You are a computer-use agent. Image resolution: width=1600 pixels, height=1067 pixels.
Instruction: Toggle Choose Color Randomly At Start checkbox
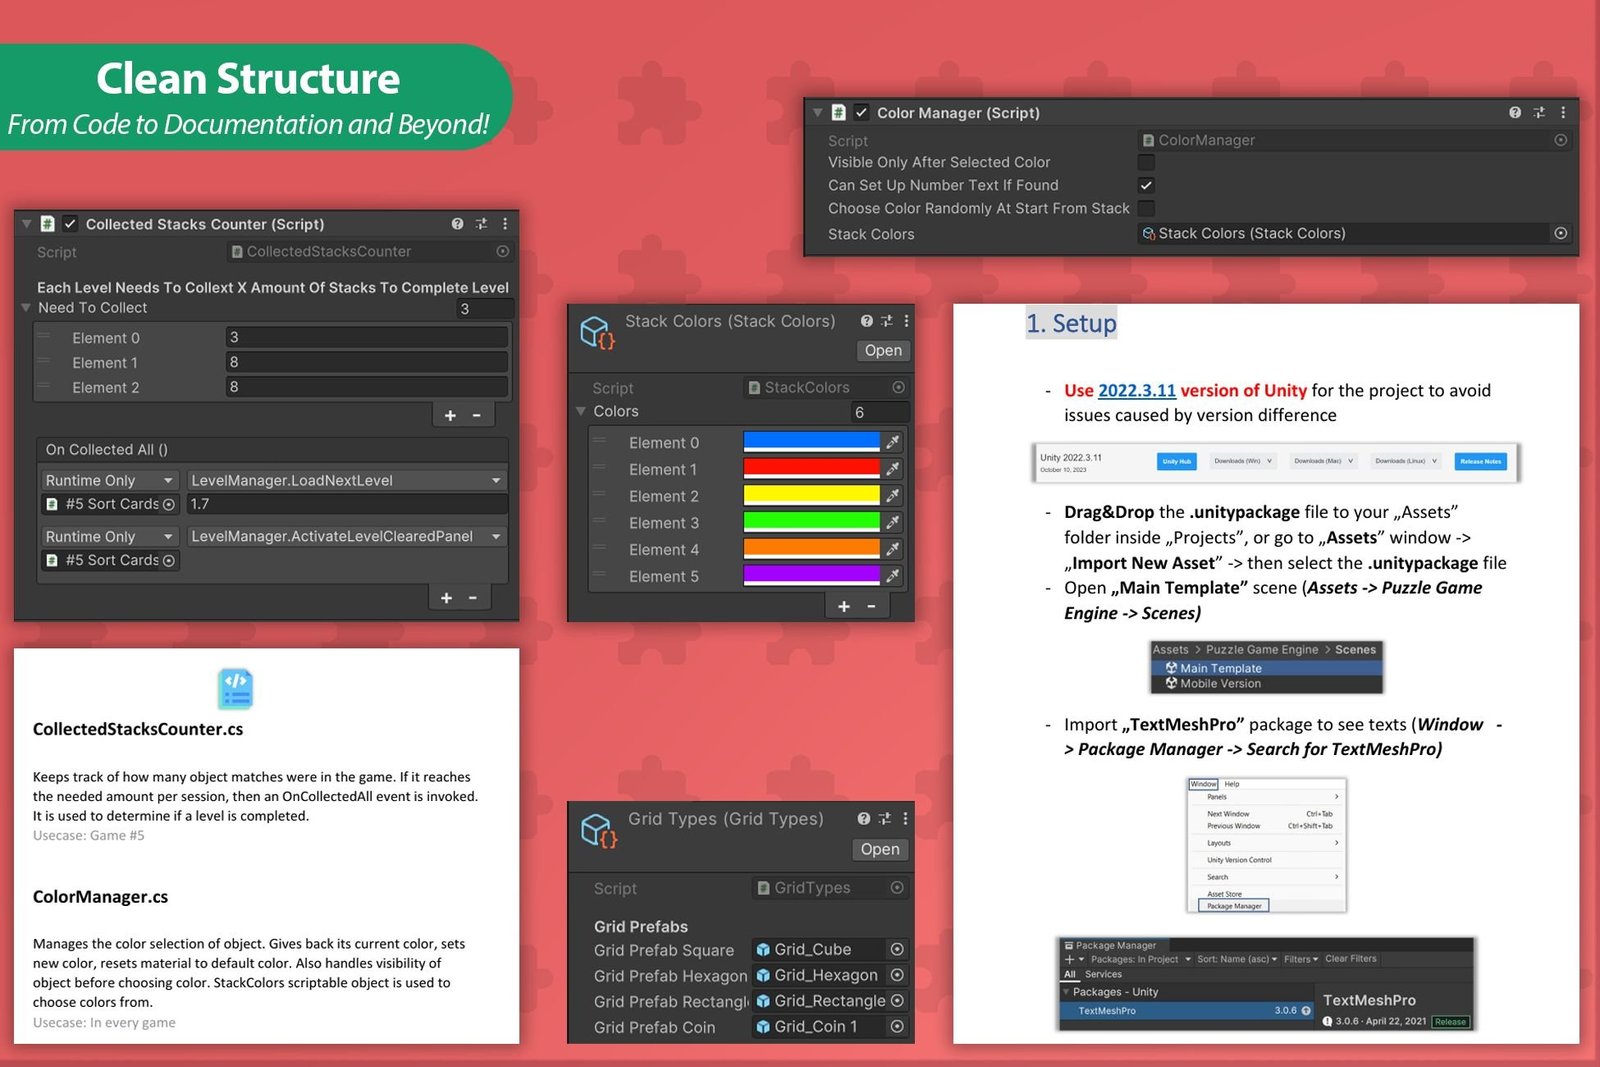coord(1146,208)
